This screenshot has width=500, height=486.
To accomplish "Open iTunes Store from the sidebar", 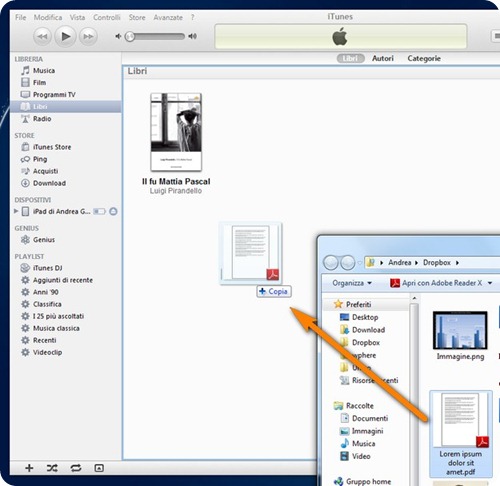I will pyautogui.click(x=52, y=147).
